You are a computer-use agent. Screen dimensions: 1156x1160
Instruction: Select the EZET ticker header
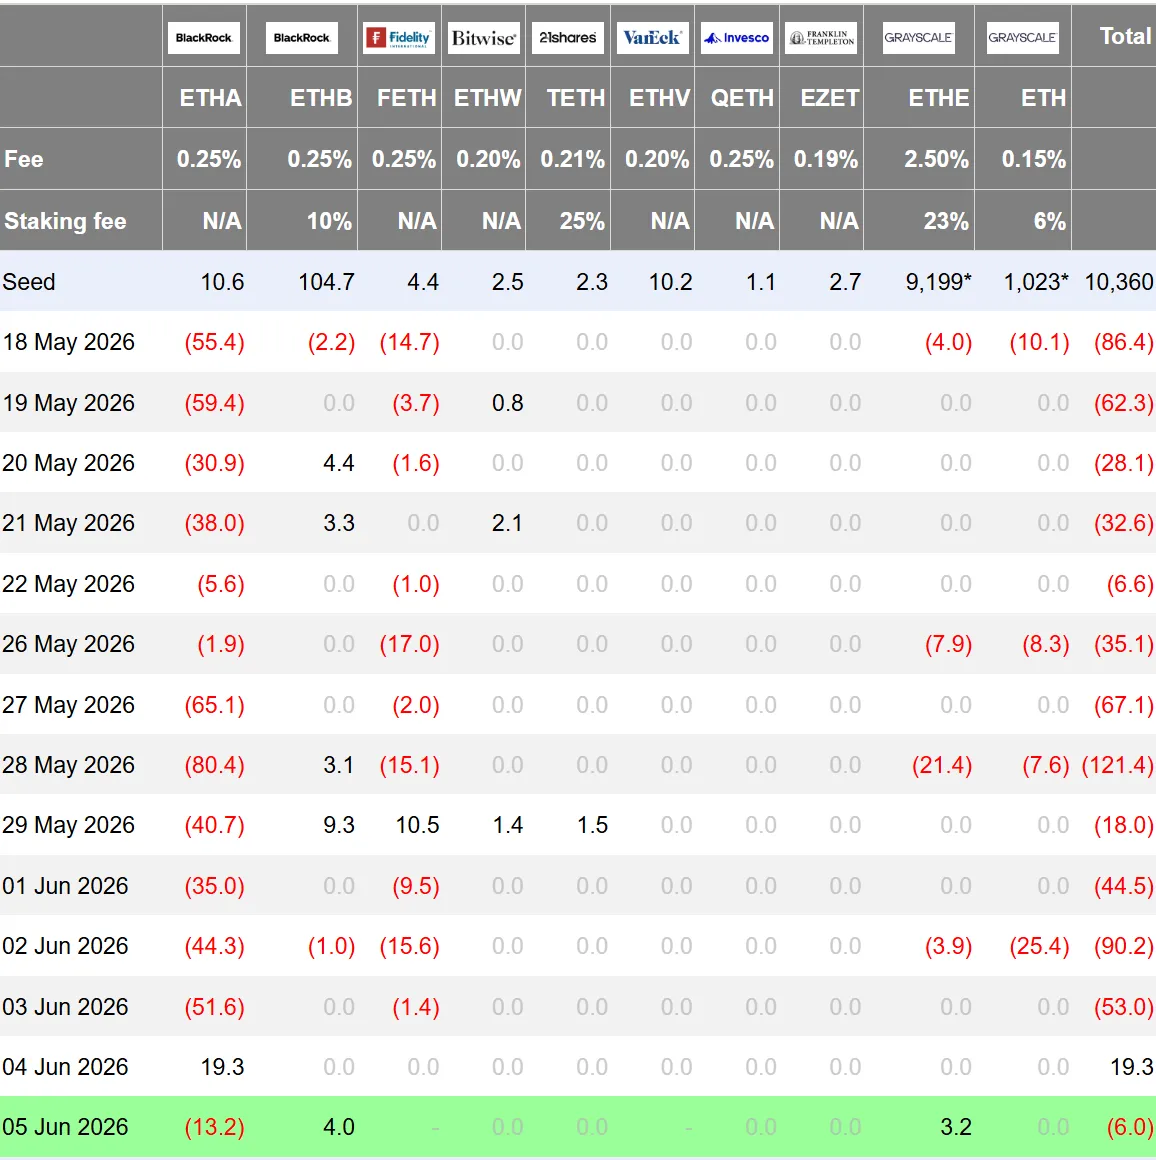point(830,98)
